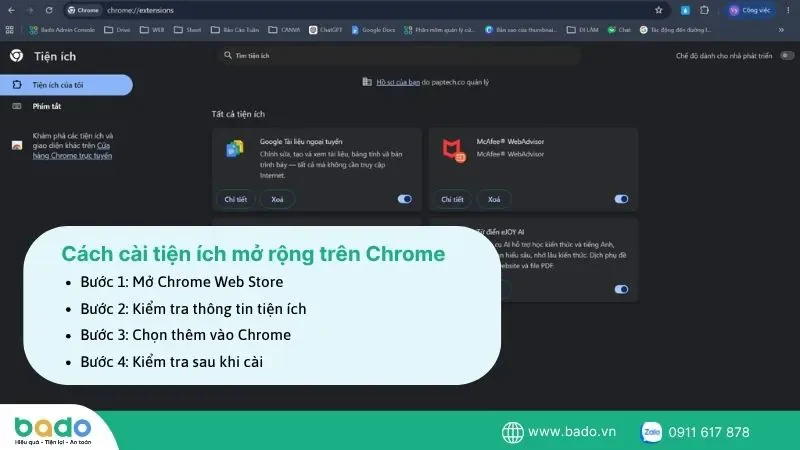Image resolution: width=800 pixels, height=450 pixels.
Task: Click the Tất cả tiện ích heading
Action: (x=238, y=114)
